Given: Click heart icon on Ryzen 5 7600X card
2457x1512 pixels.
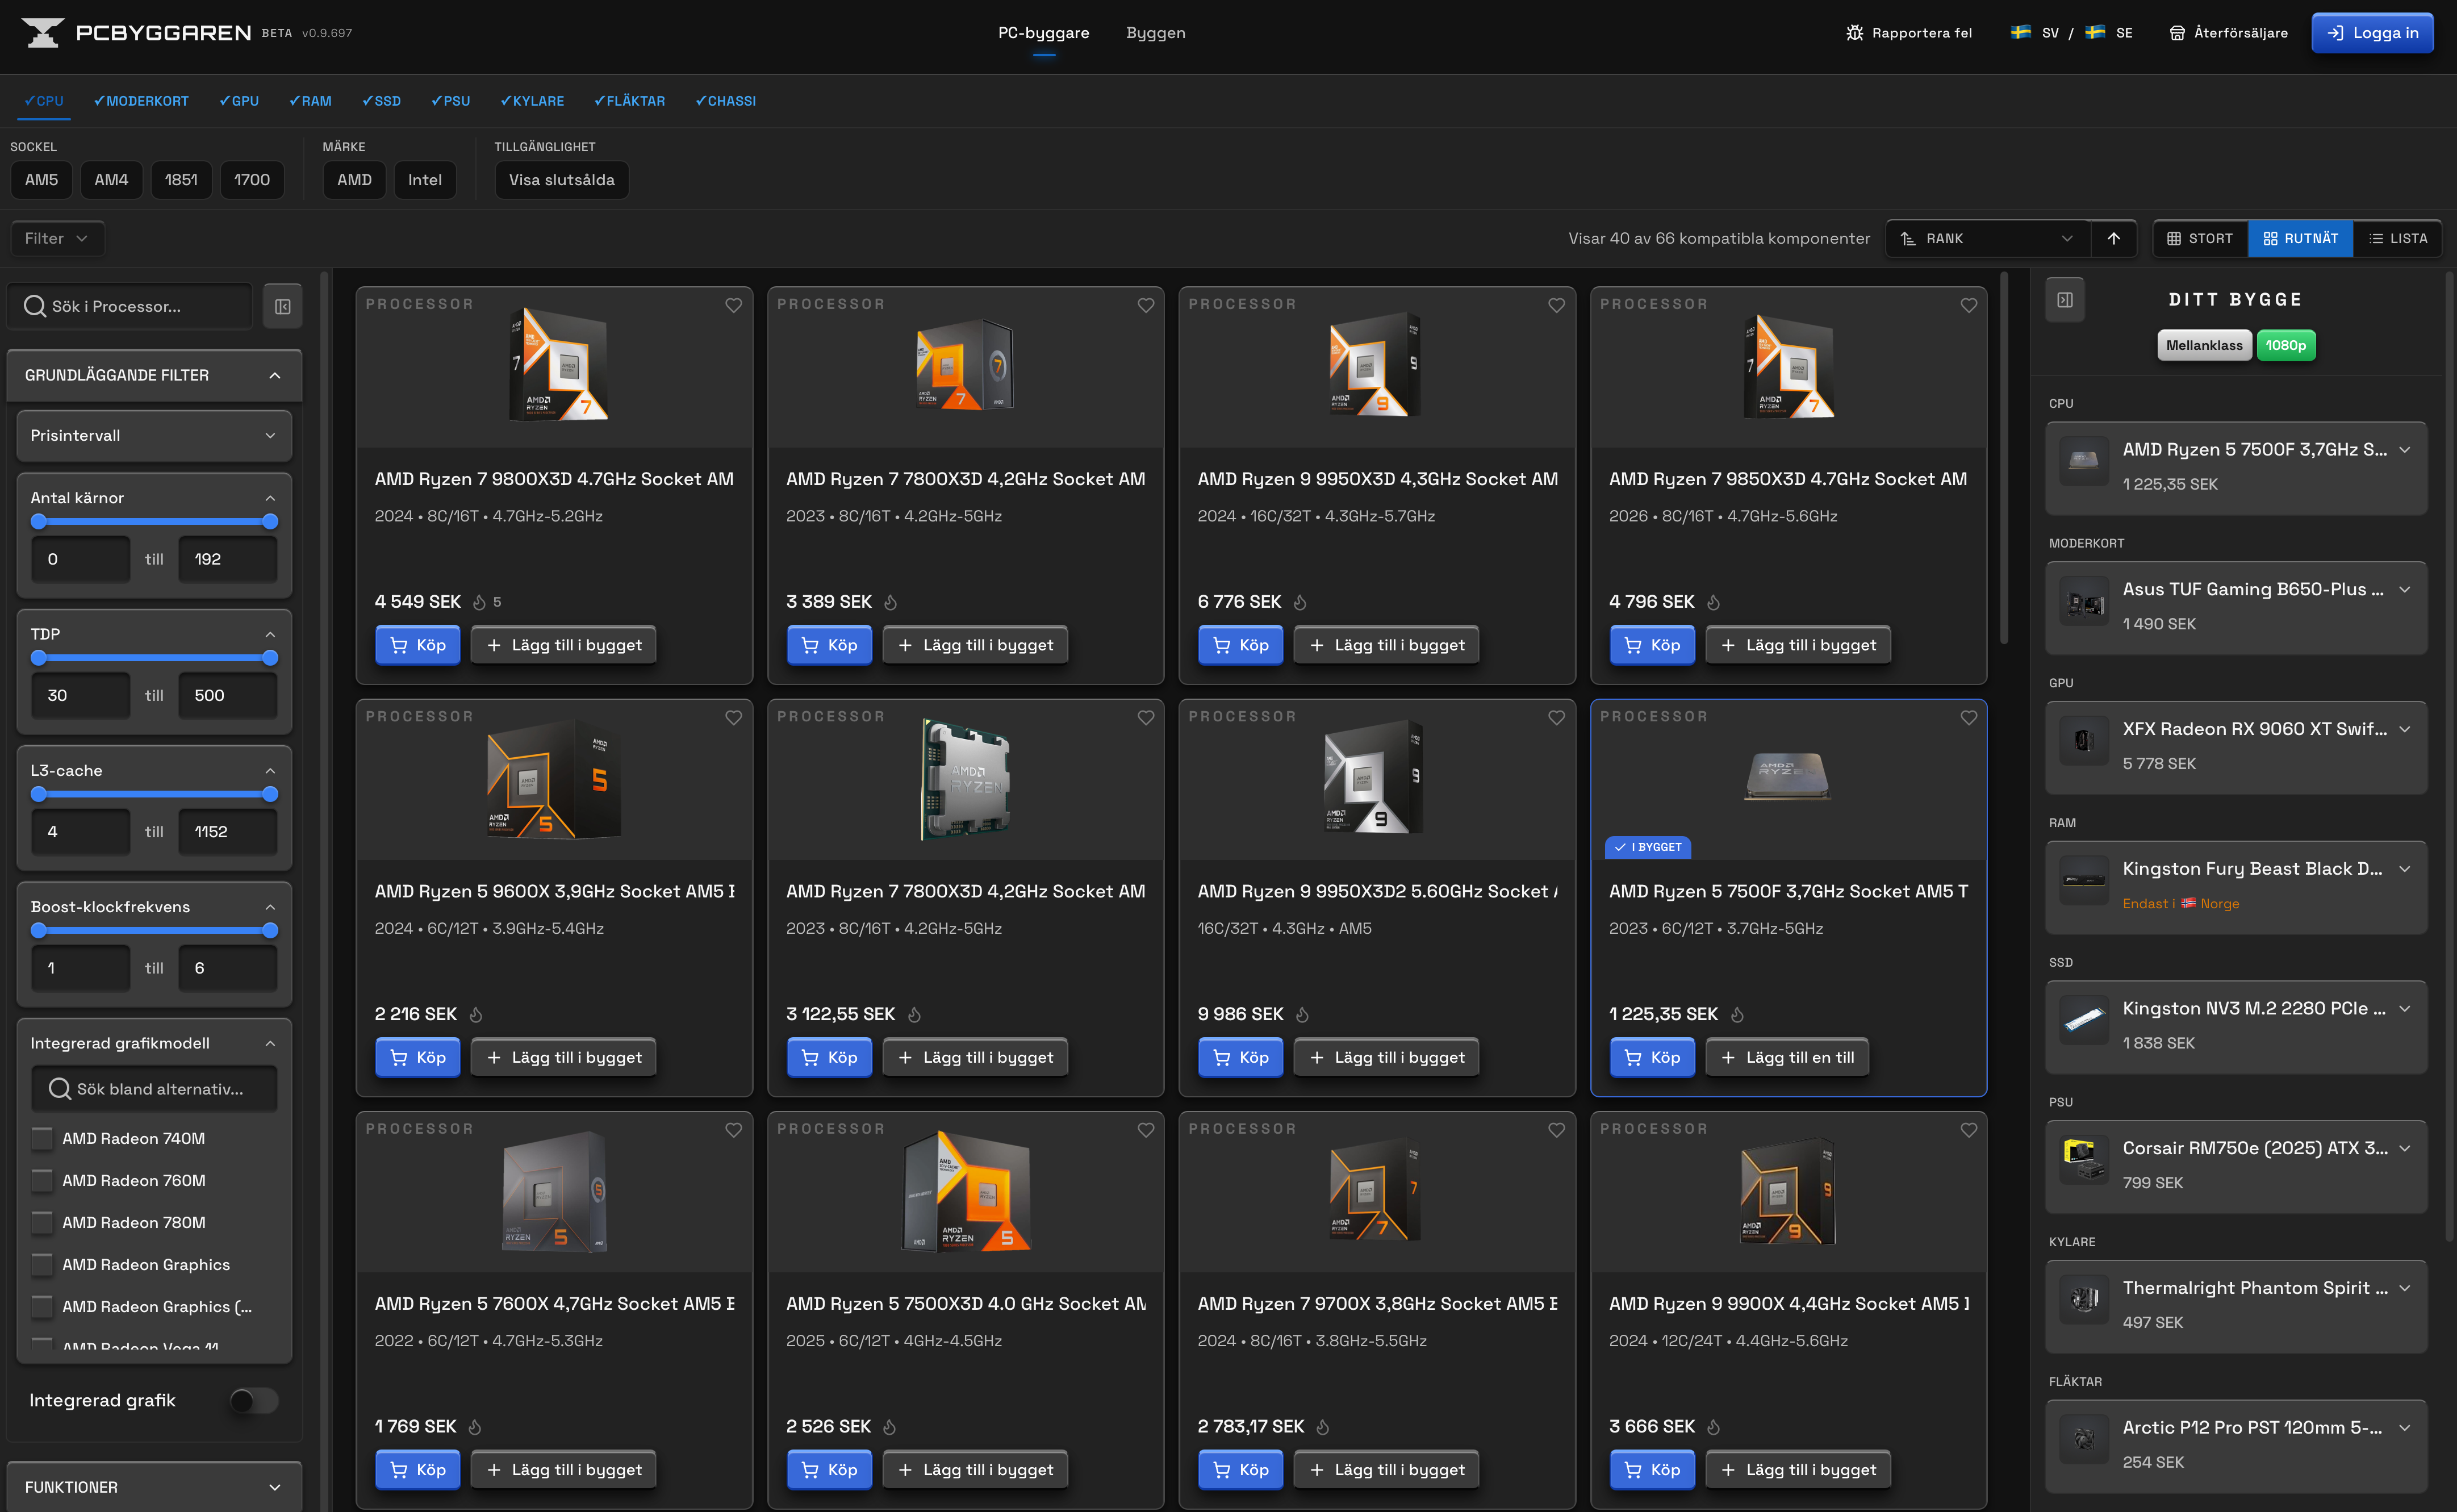Looking at the screenshot, I should 734,1130.
